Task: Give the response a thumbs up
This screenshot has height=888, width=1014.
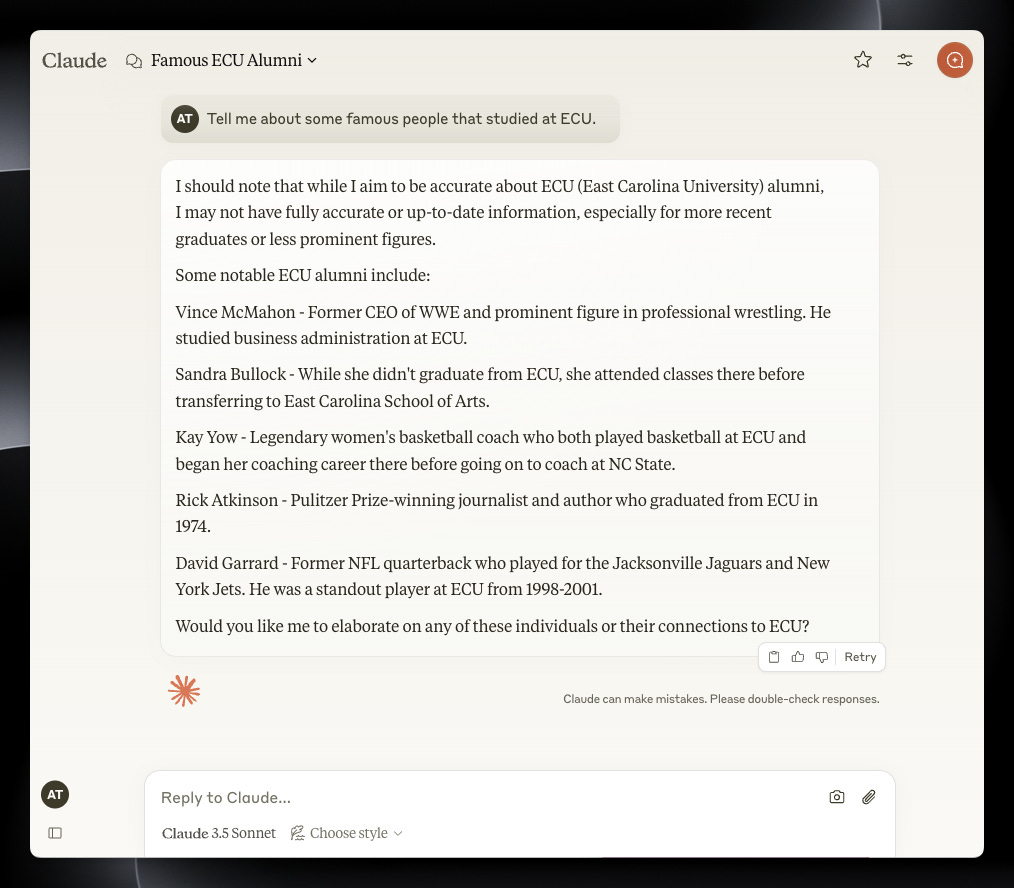Action: tap(797, 657)
